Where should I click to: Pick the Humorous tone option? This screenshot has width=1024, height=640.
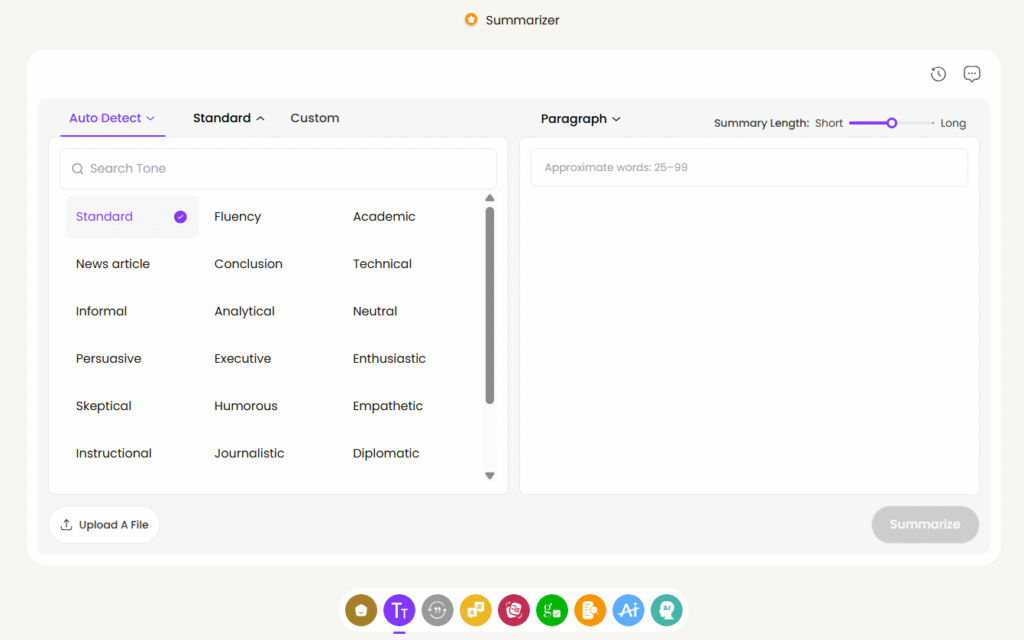click(x=246, y=406)
